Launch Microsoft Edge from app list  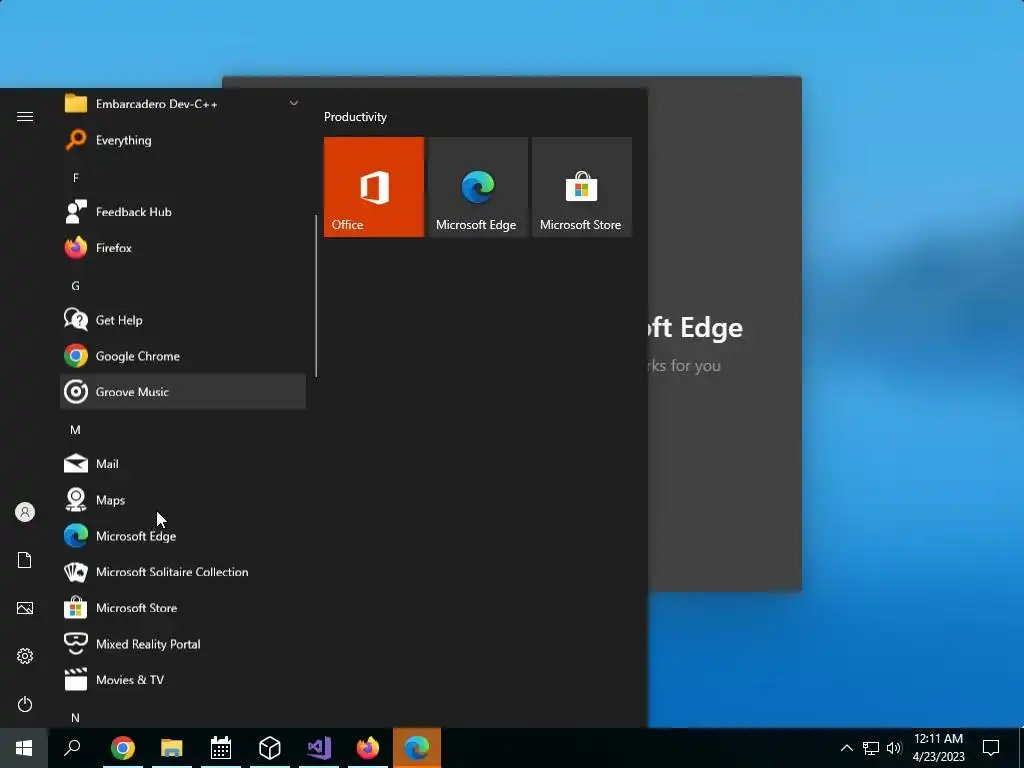point(183,536)
